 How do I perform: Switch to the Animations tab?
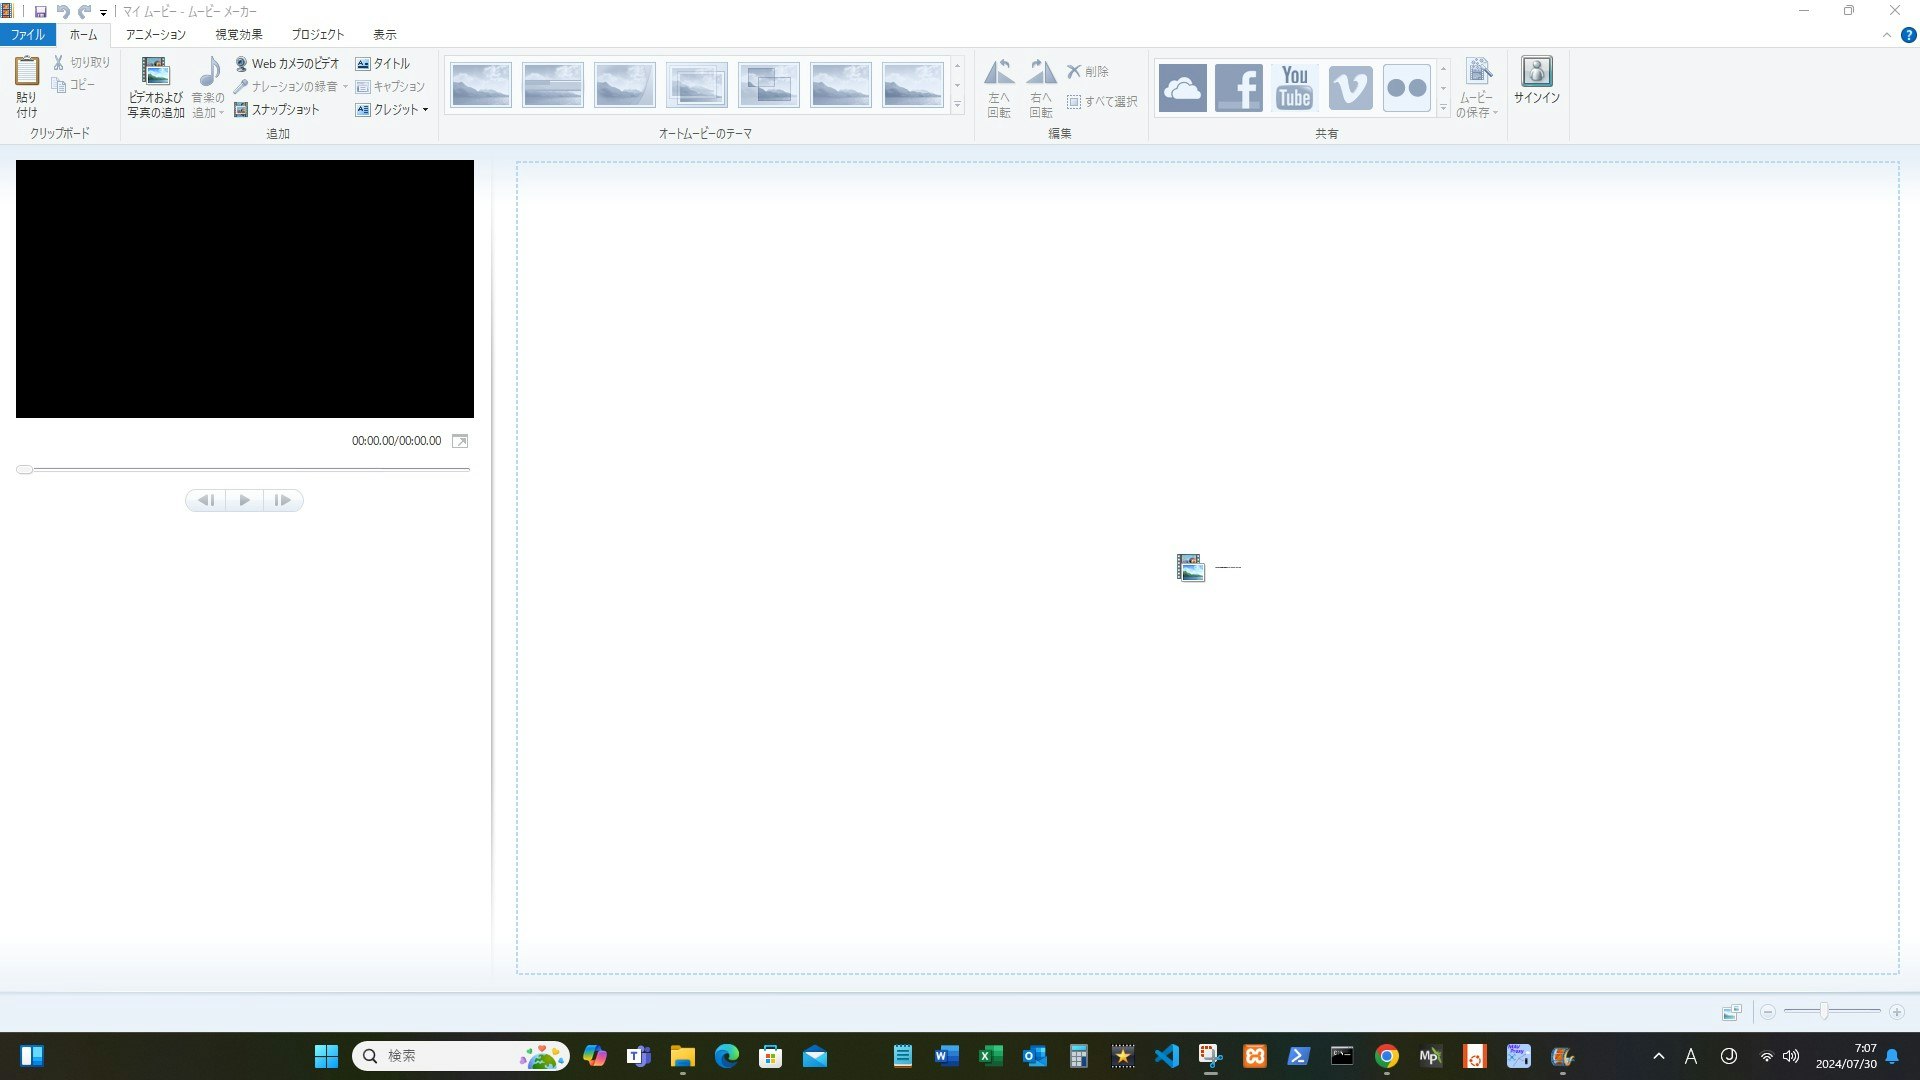pyautogui.click(x=155, y=34)
